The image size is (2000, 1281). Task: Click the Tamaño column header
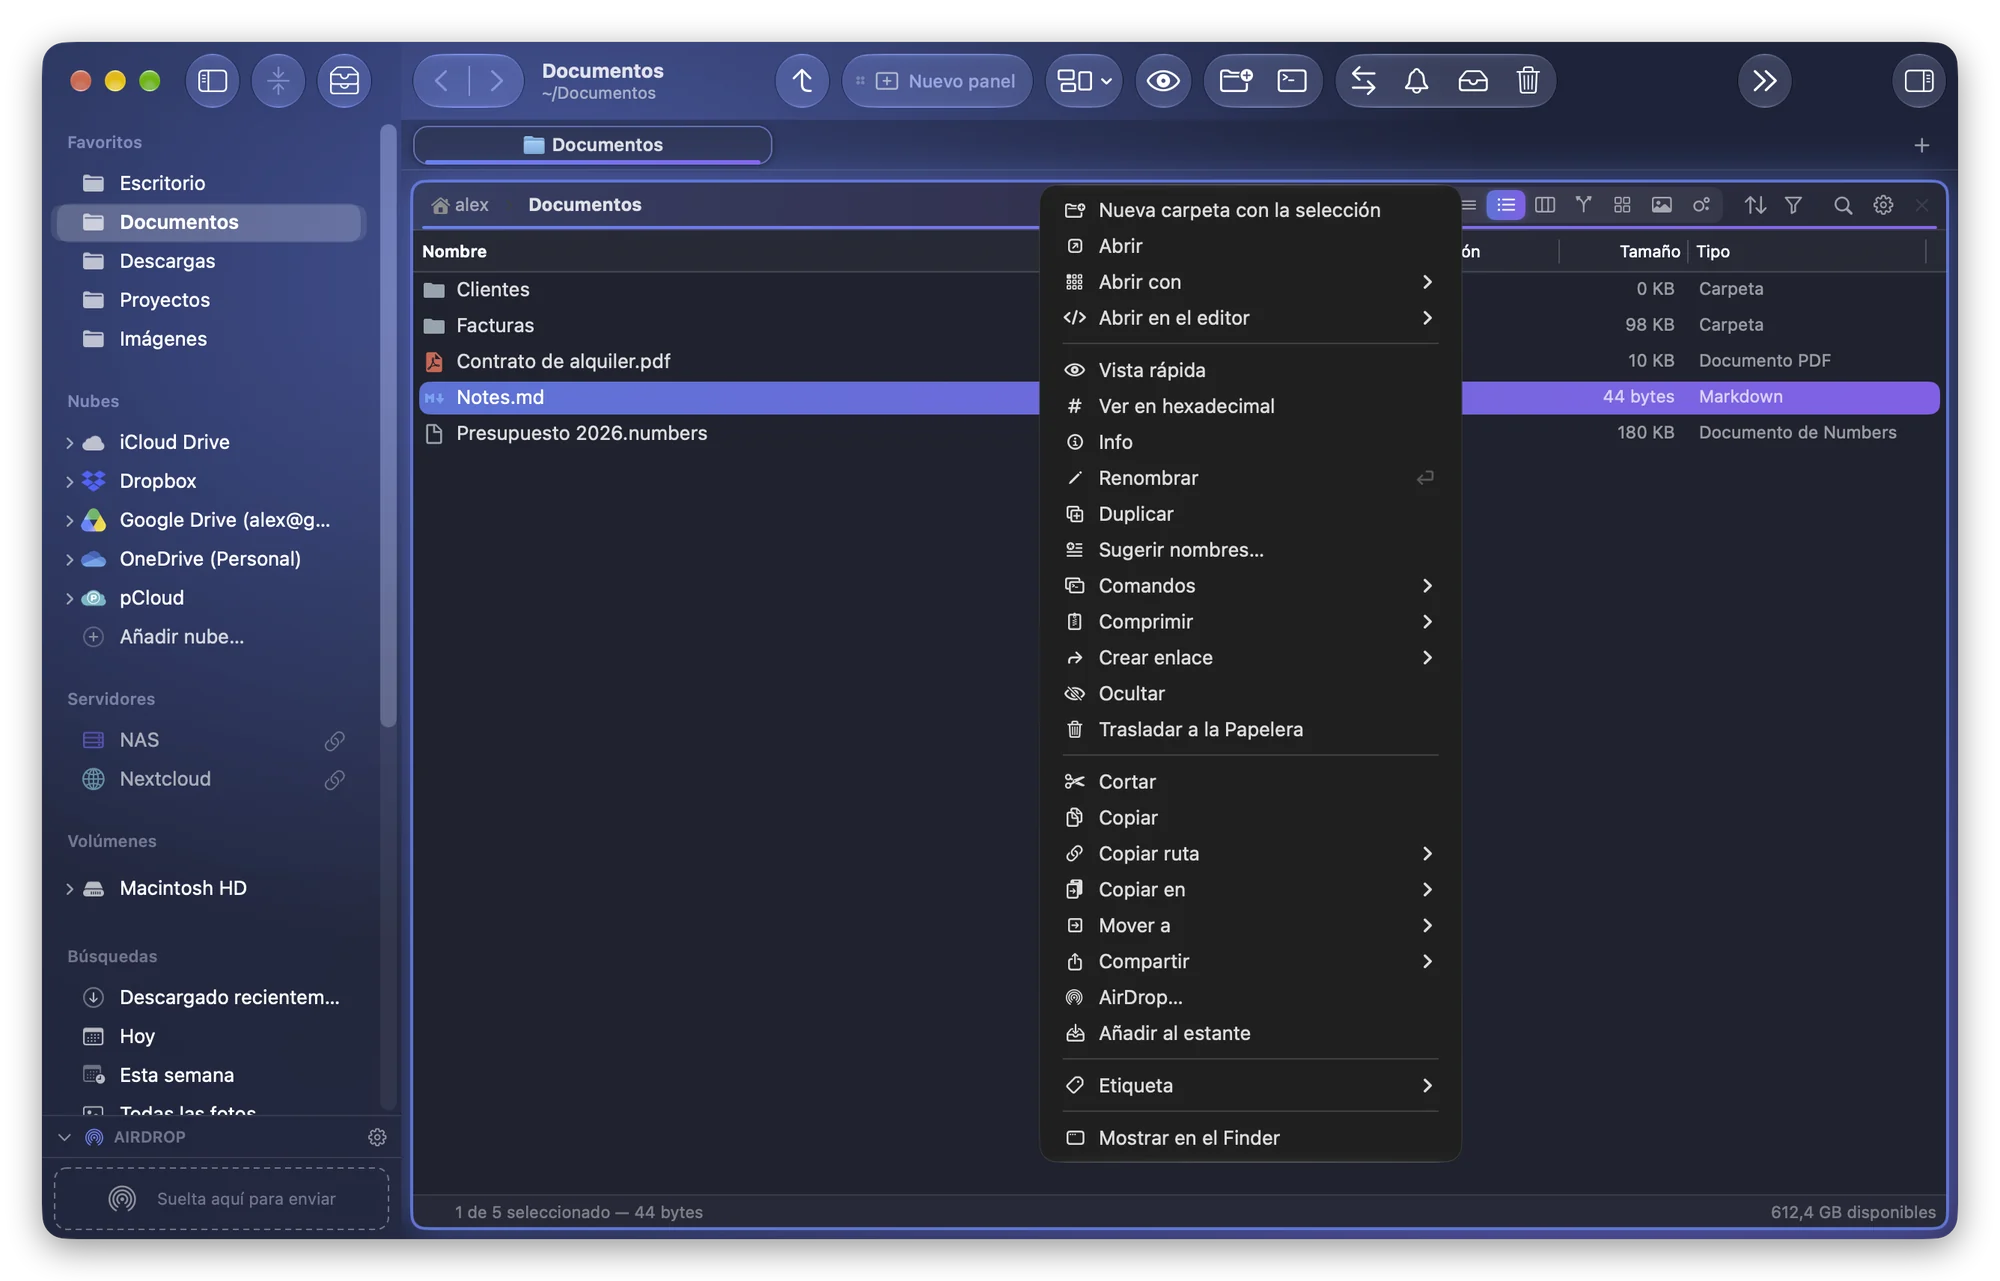1649,252
